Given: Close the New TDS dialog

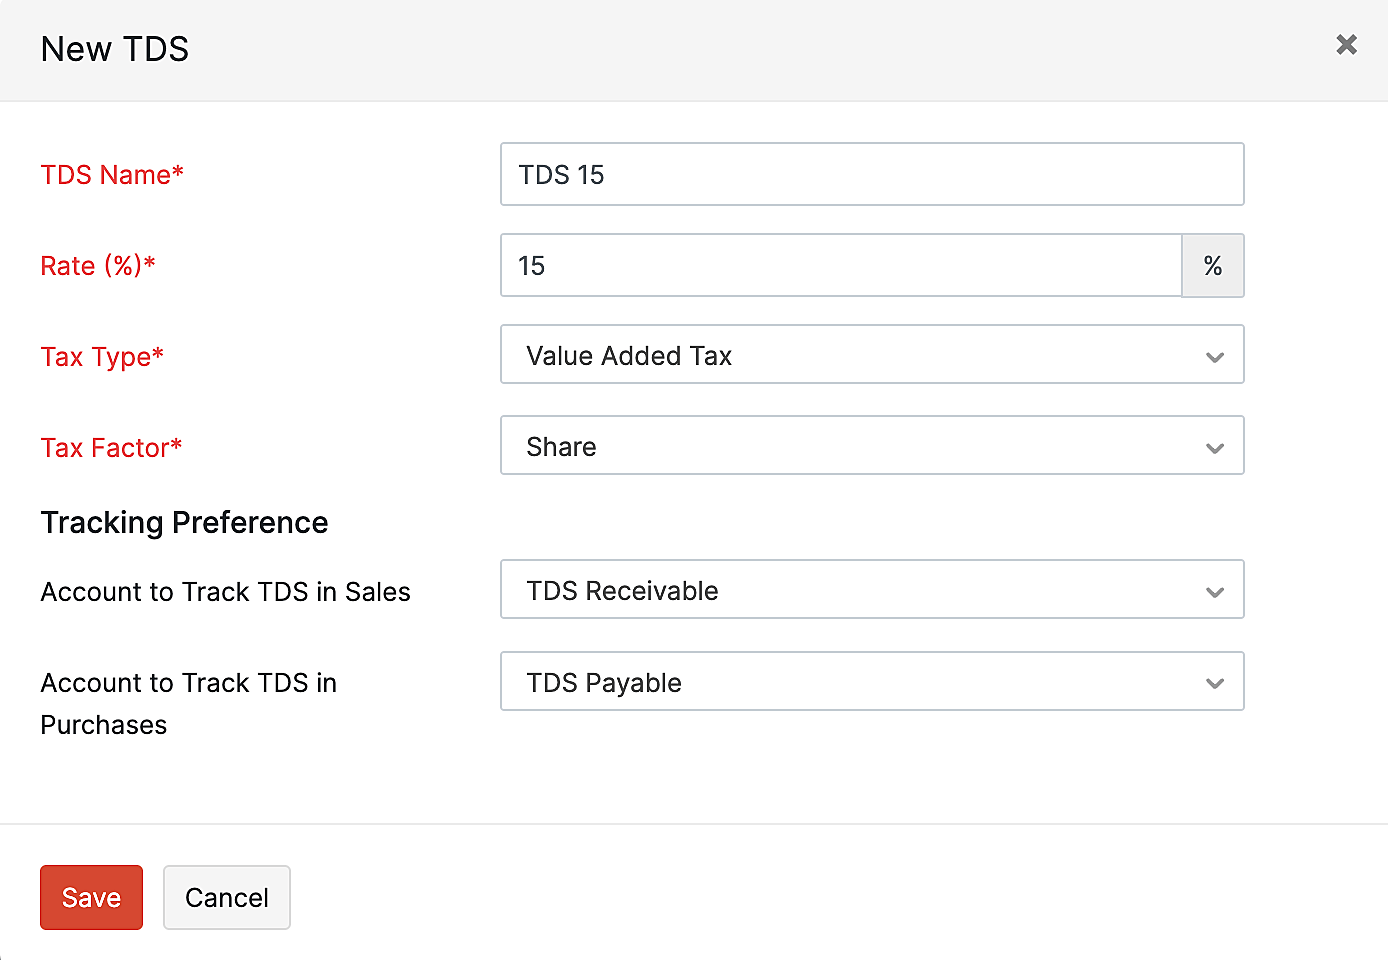Looking at the screenshot, I should [1346, 45].
